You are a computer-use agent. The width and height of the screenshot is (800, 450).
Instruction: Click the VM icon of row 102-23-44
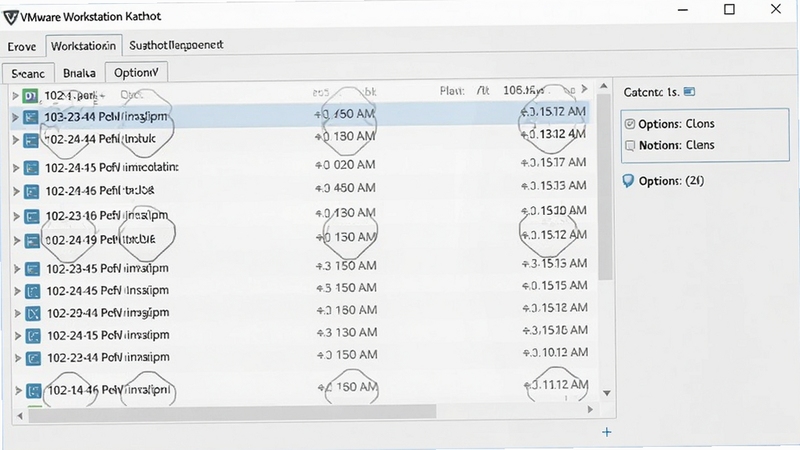(x=33, y=358)
